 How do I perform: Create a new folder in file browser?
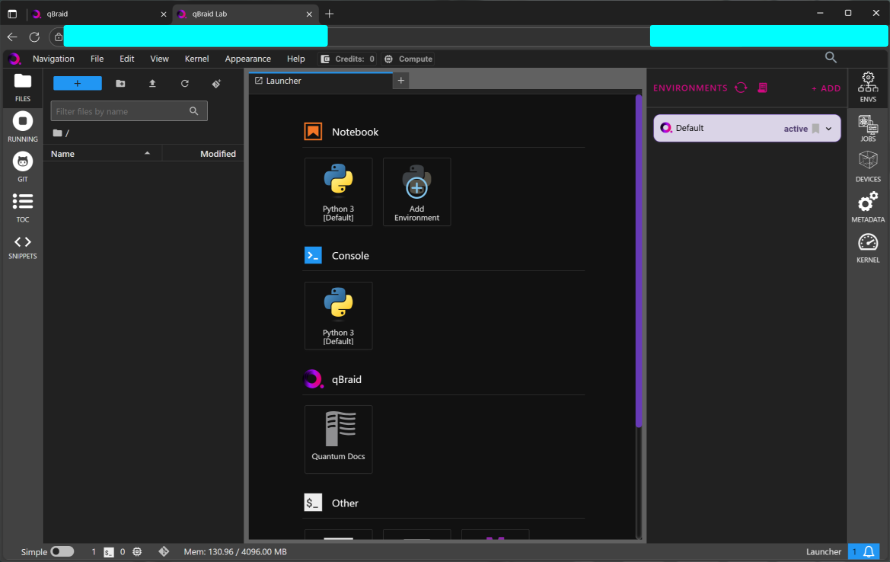[120, 83]
